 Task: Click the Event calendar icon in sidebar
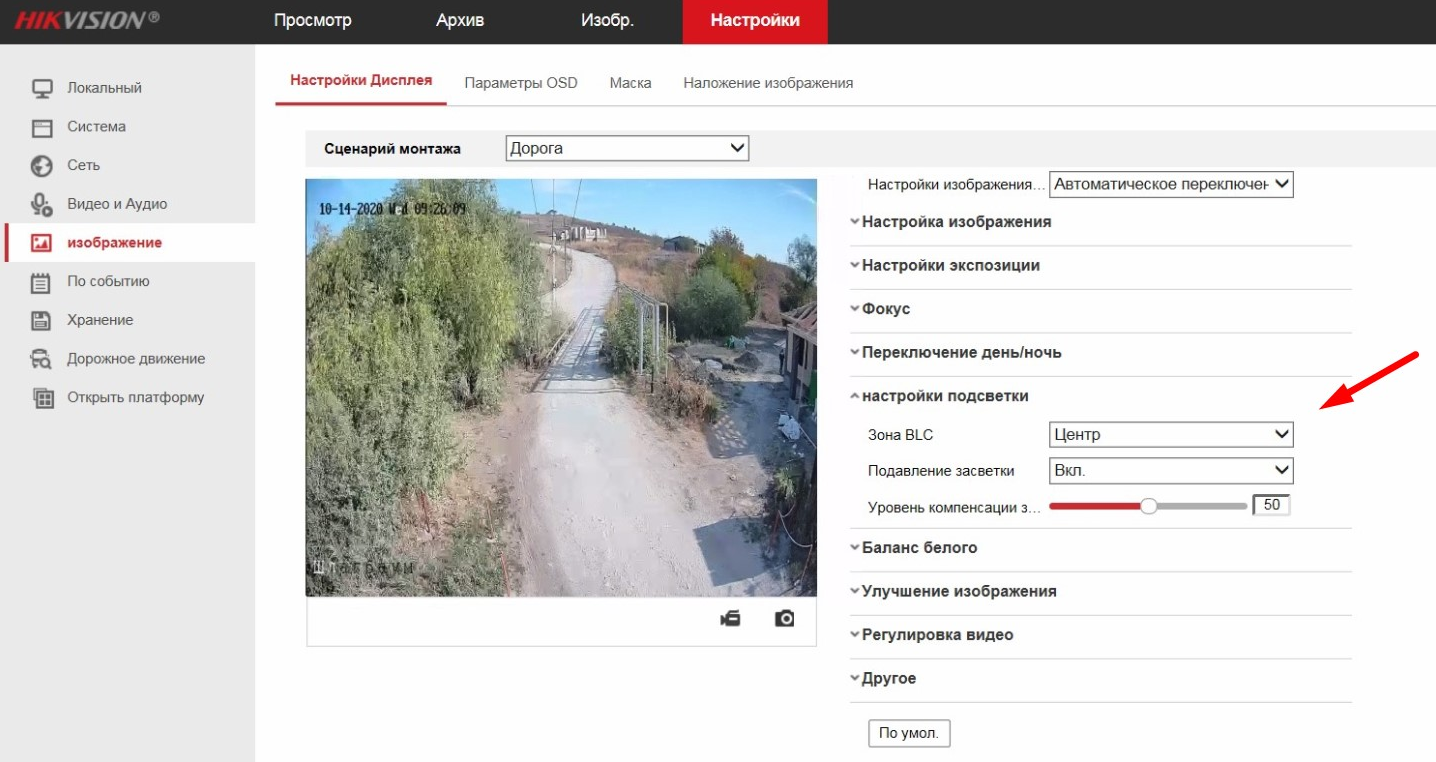coord(42,283)
